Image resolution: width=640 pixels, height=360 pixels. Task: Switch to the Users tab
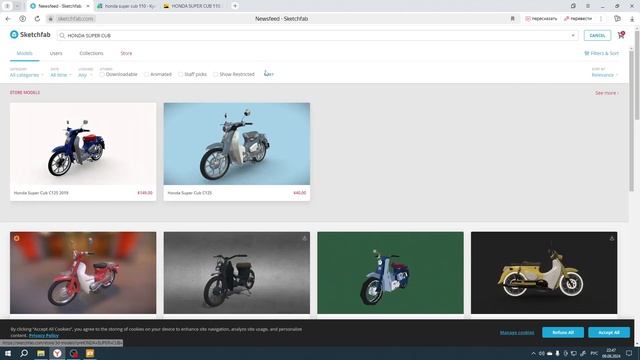click(x=56, y=53)
